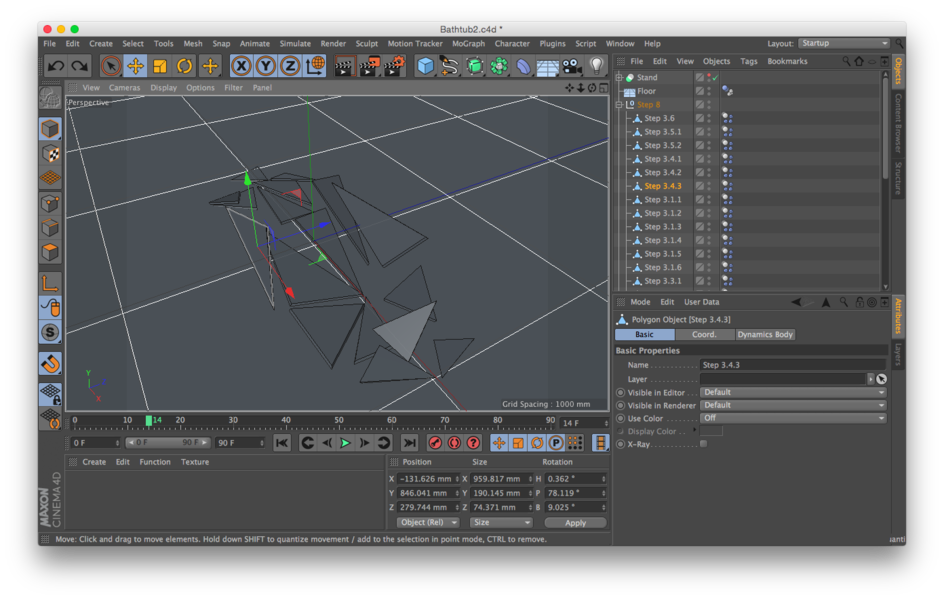This screenshot has height=600, width=944.
Task: Toggle the Z axis lock
Action: click(x=290, y=66)
